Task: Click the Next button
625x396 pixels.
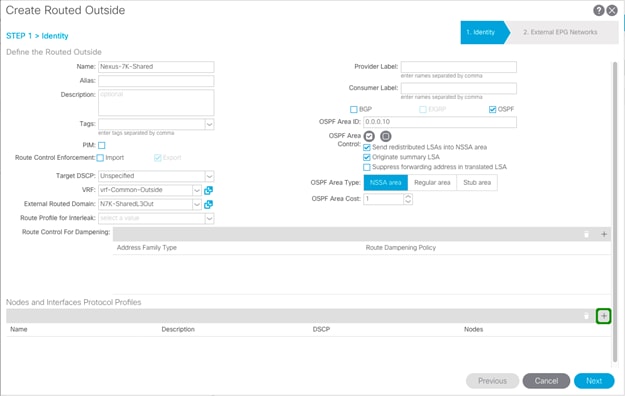Action: (594, 381)
